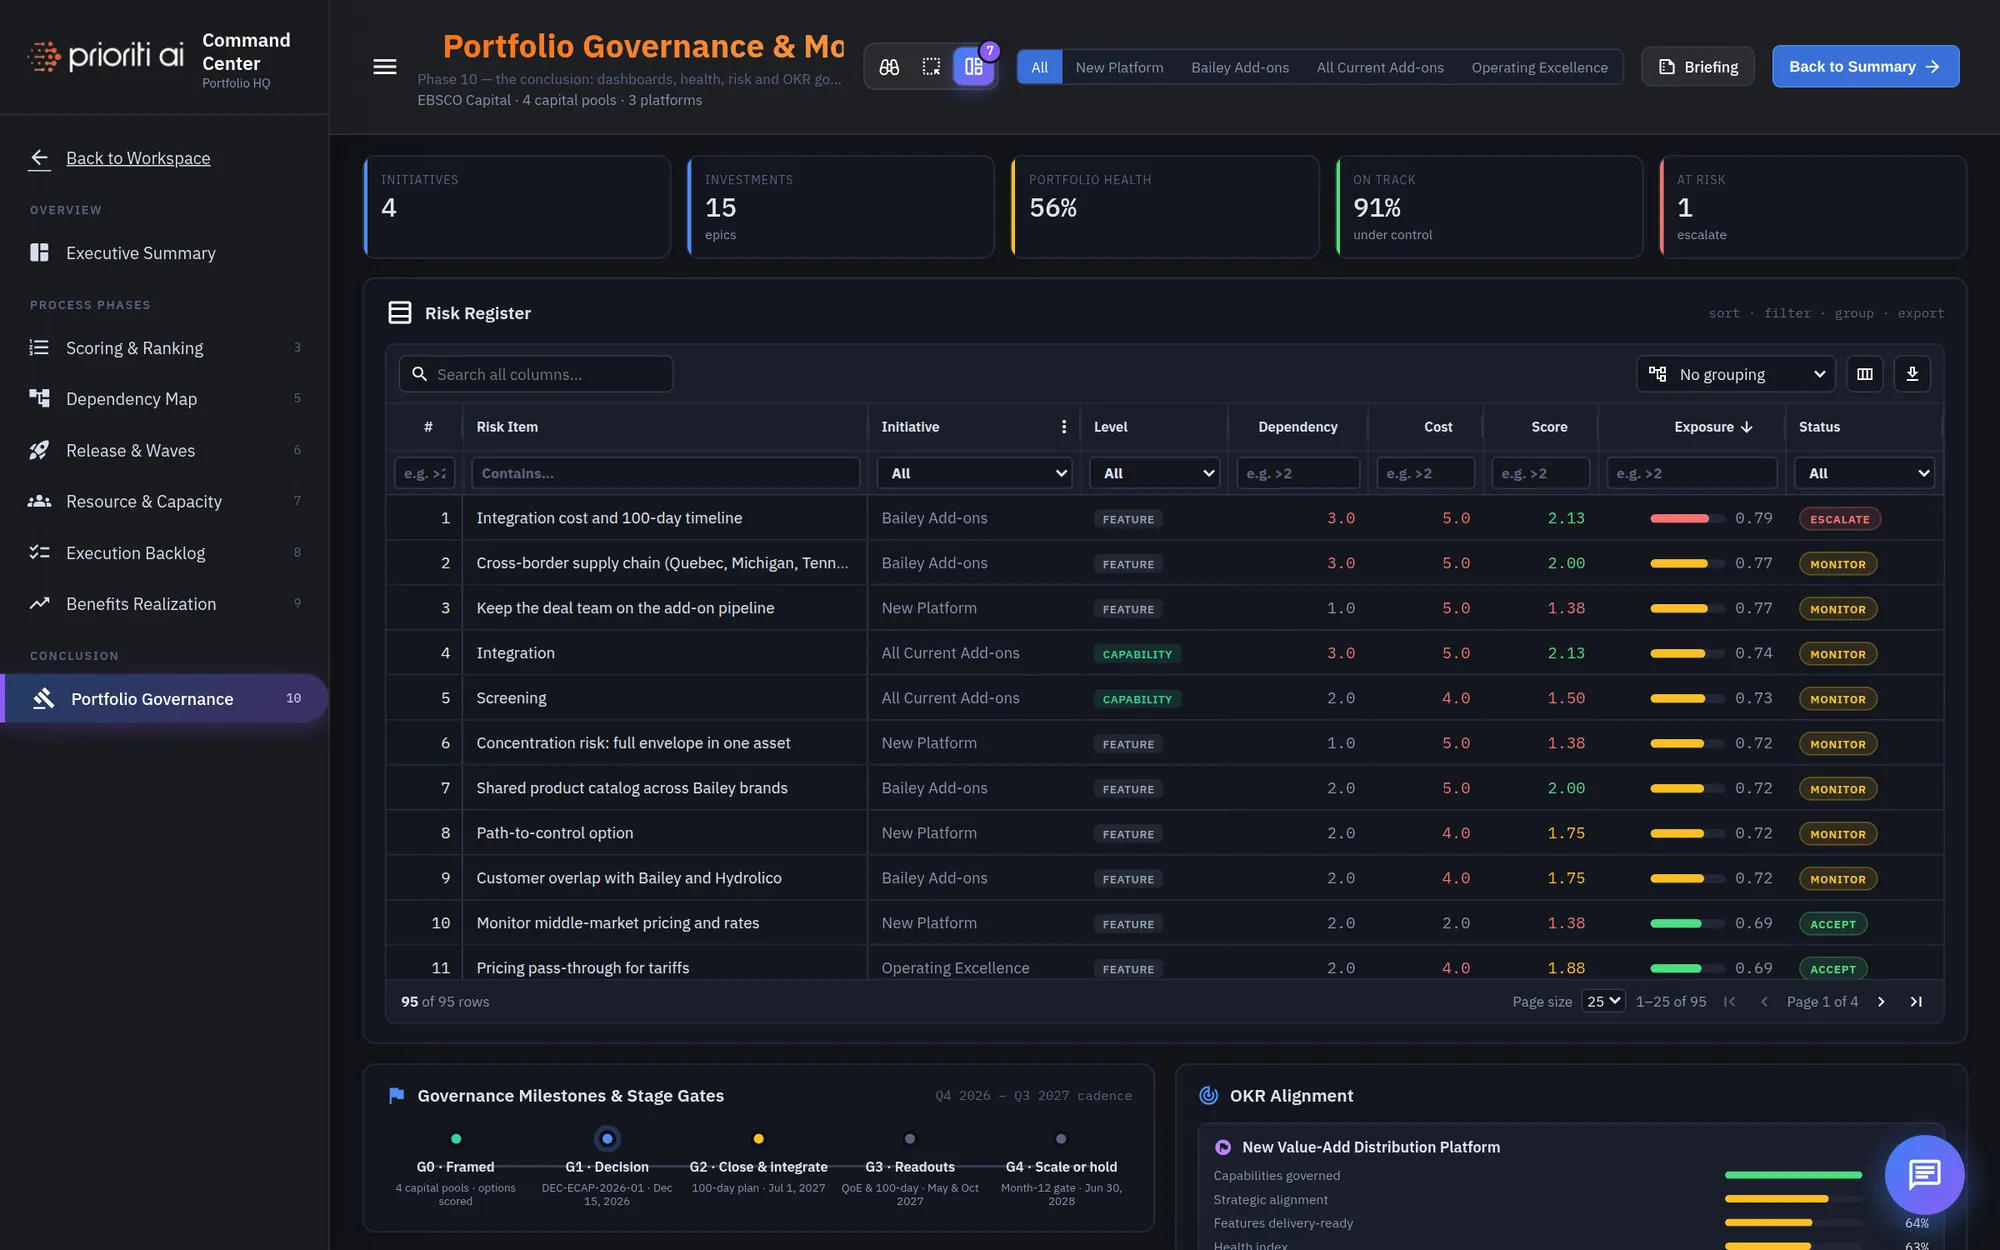Viewport: 2000px width, 1250px height.
Task: Open Benefits Realization phase
Action: click(164, 604)
